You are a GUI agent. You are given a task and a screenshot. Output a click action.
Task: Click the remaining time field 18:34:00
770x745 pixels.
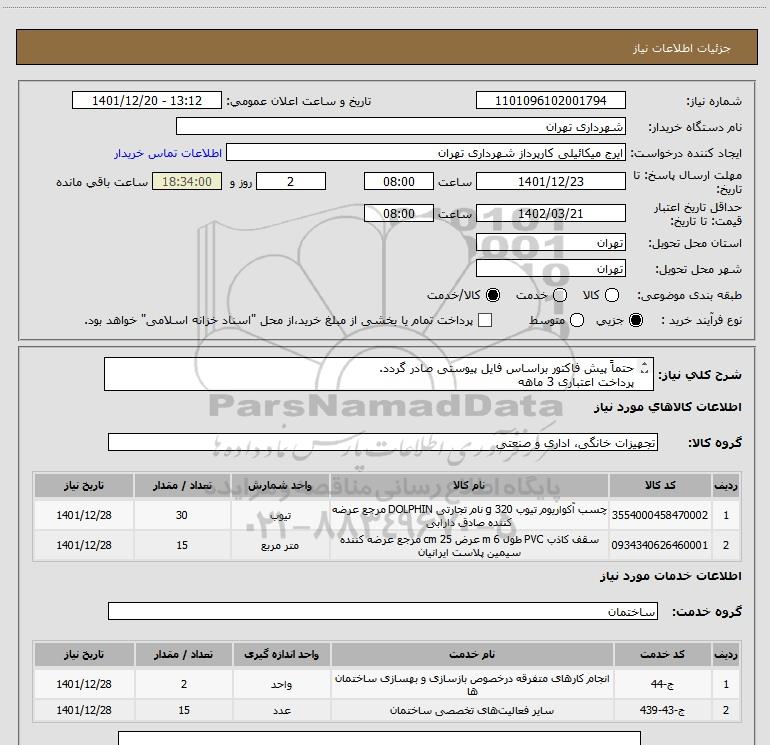click(187, 181)
